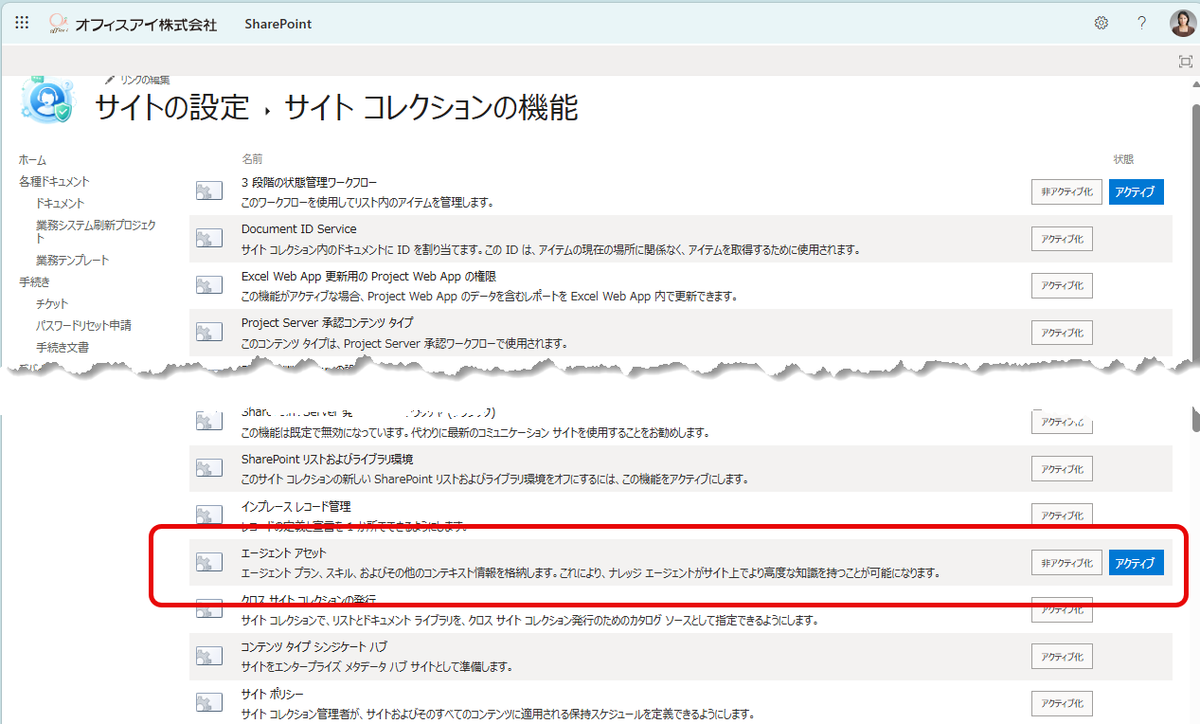Deactivate the エージェント アセット feature
Image resolution: width=1200 pixels, height=724 pixels.
point(1066,563)
